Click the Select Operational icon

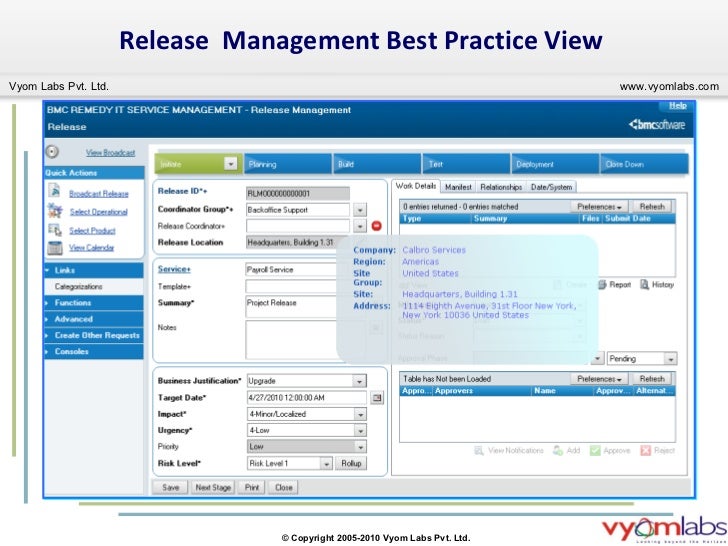[x=55, y=211]
